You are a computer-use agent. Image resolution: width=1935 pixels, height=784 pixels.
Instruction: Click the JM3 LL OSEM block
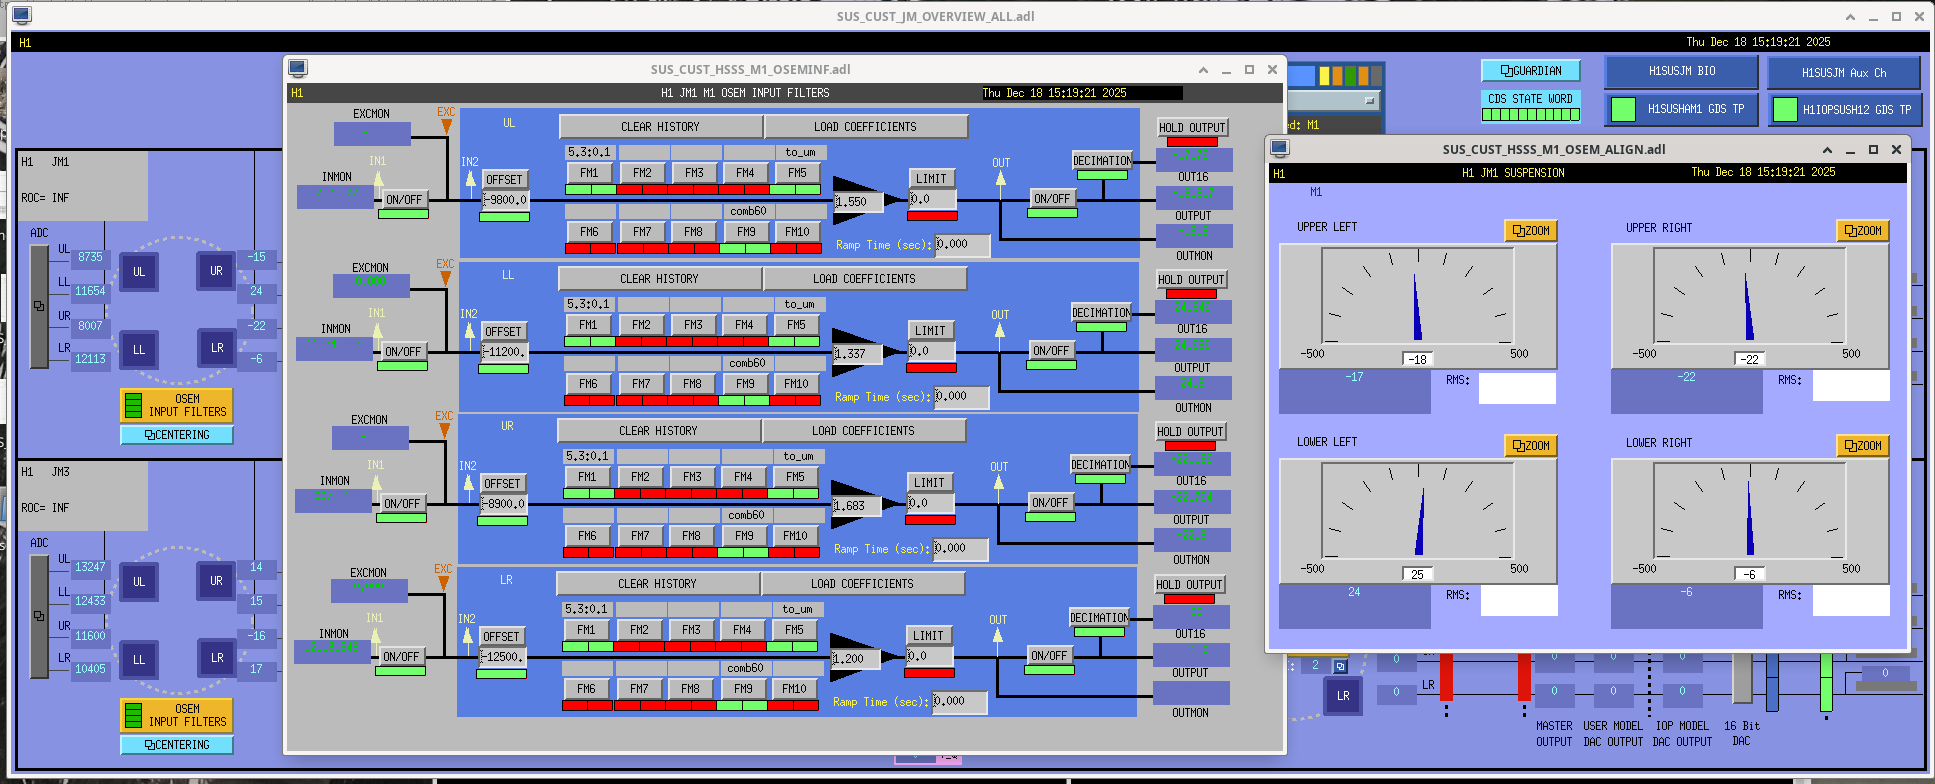click(139, 659)
